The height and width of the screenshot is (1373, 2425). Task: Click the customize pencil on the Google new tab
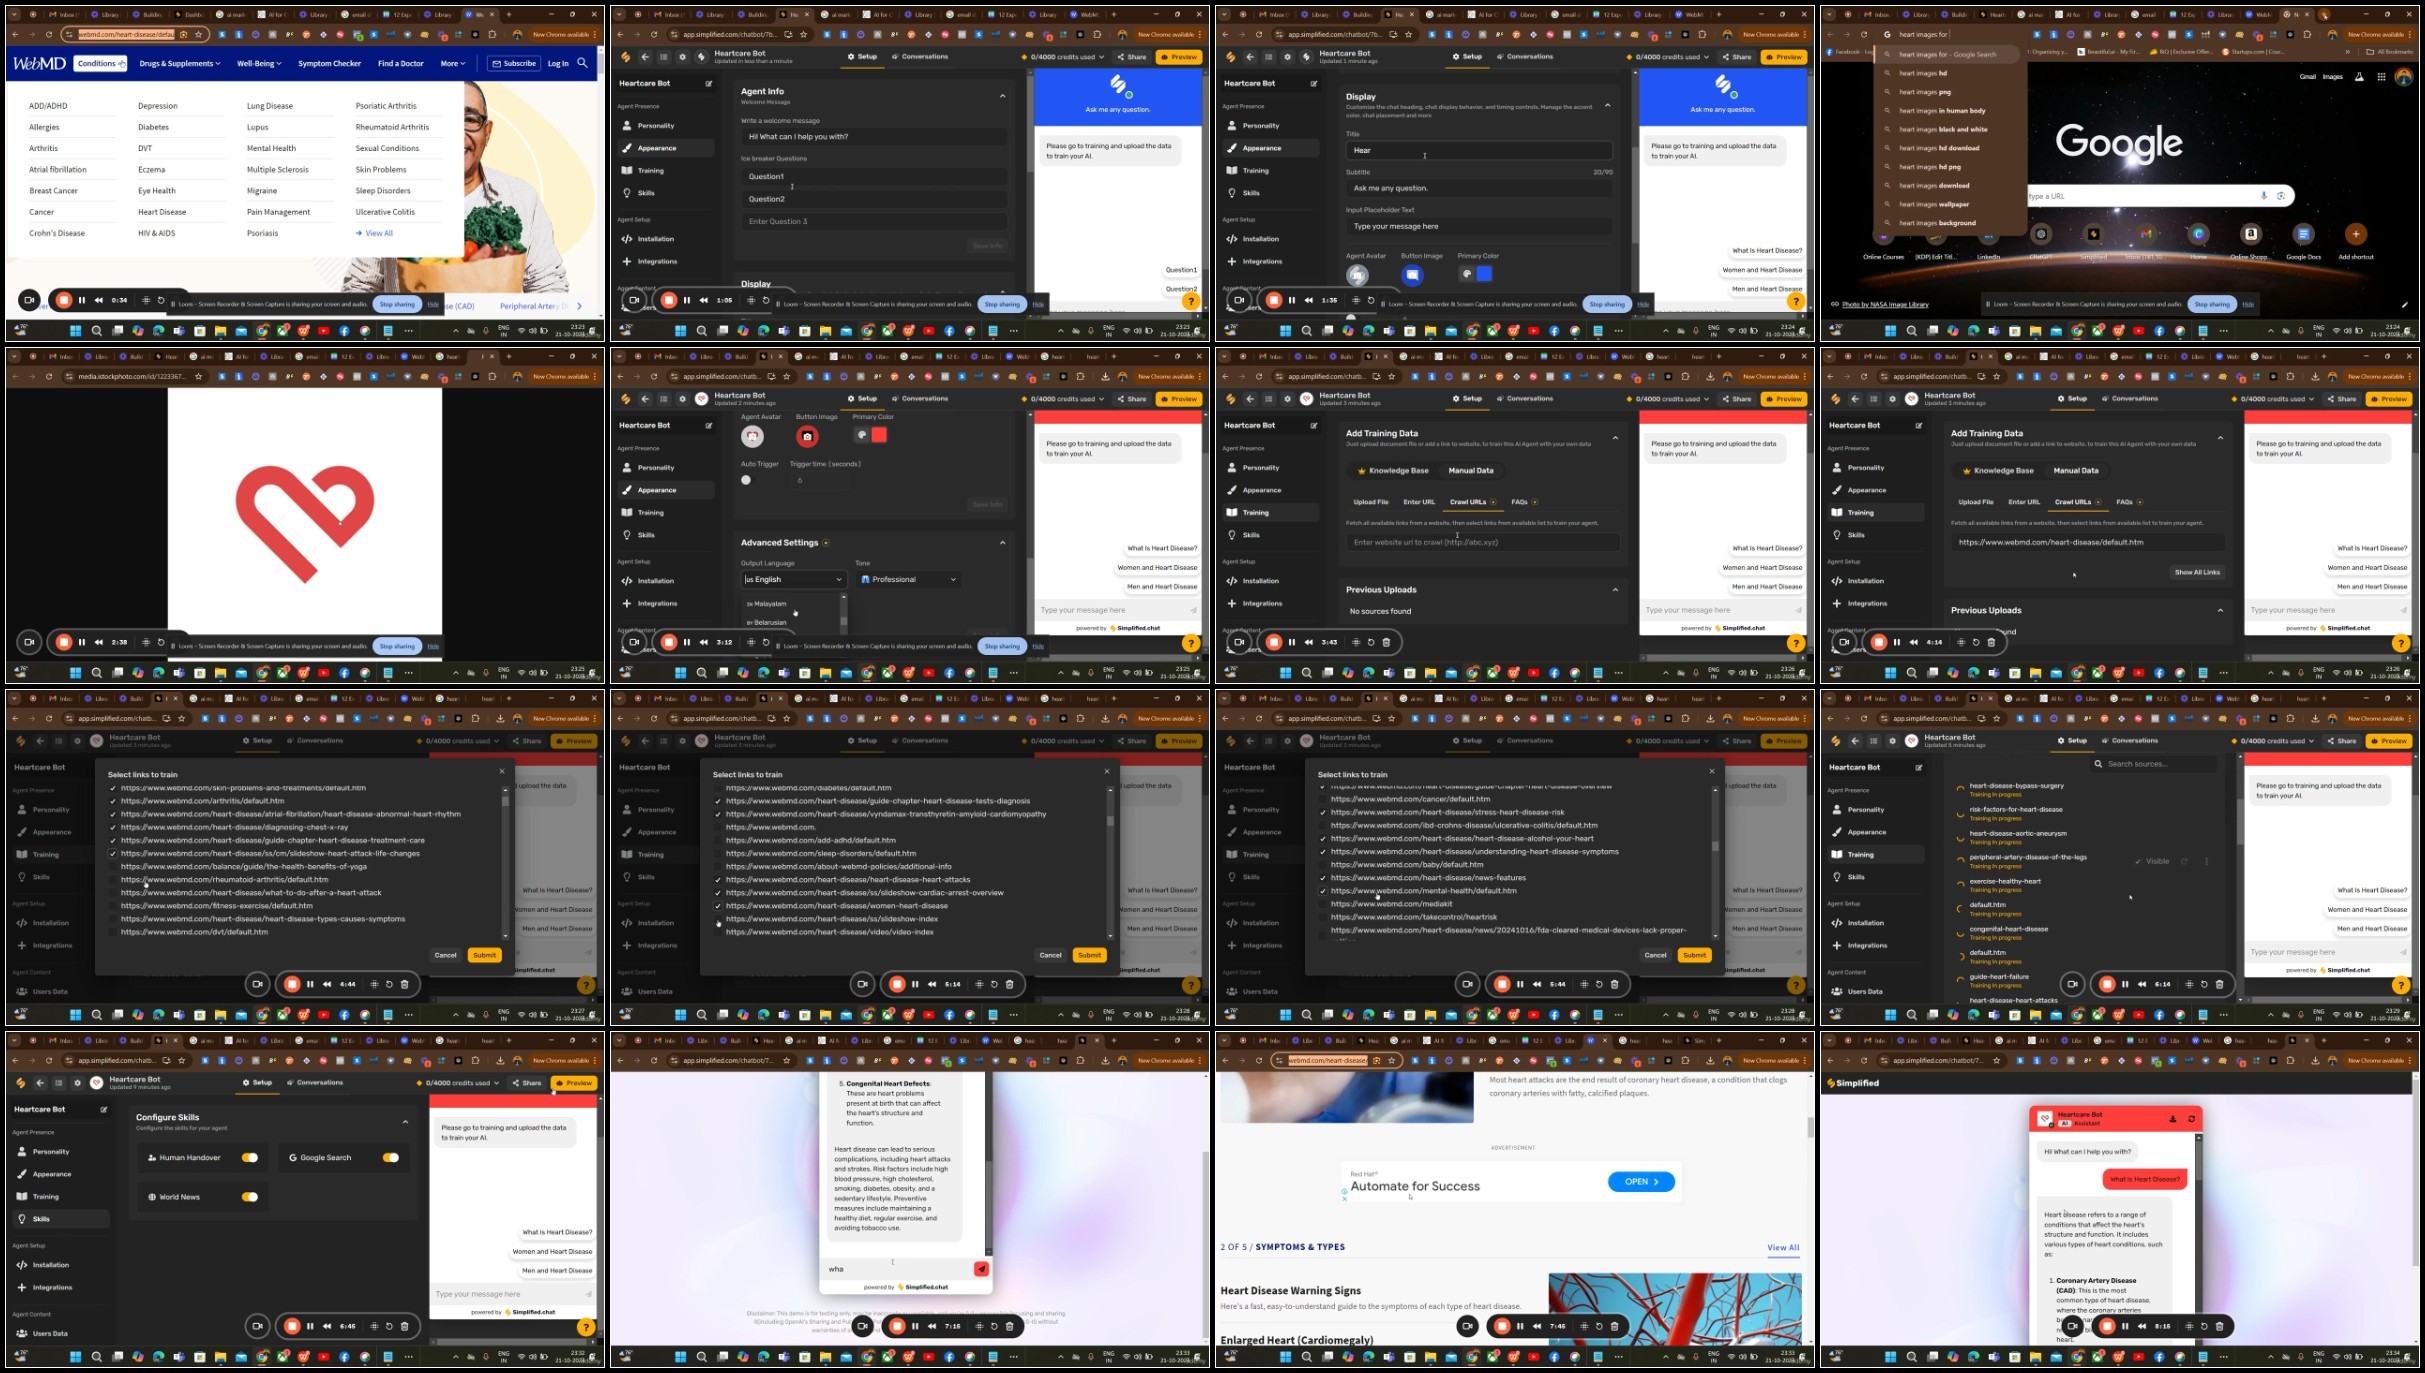2404,305
